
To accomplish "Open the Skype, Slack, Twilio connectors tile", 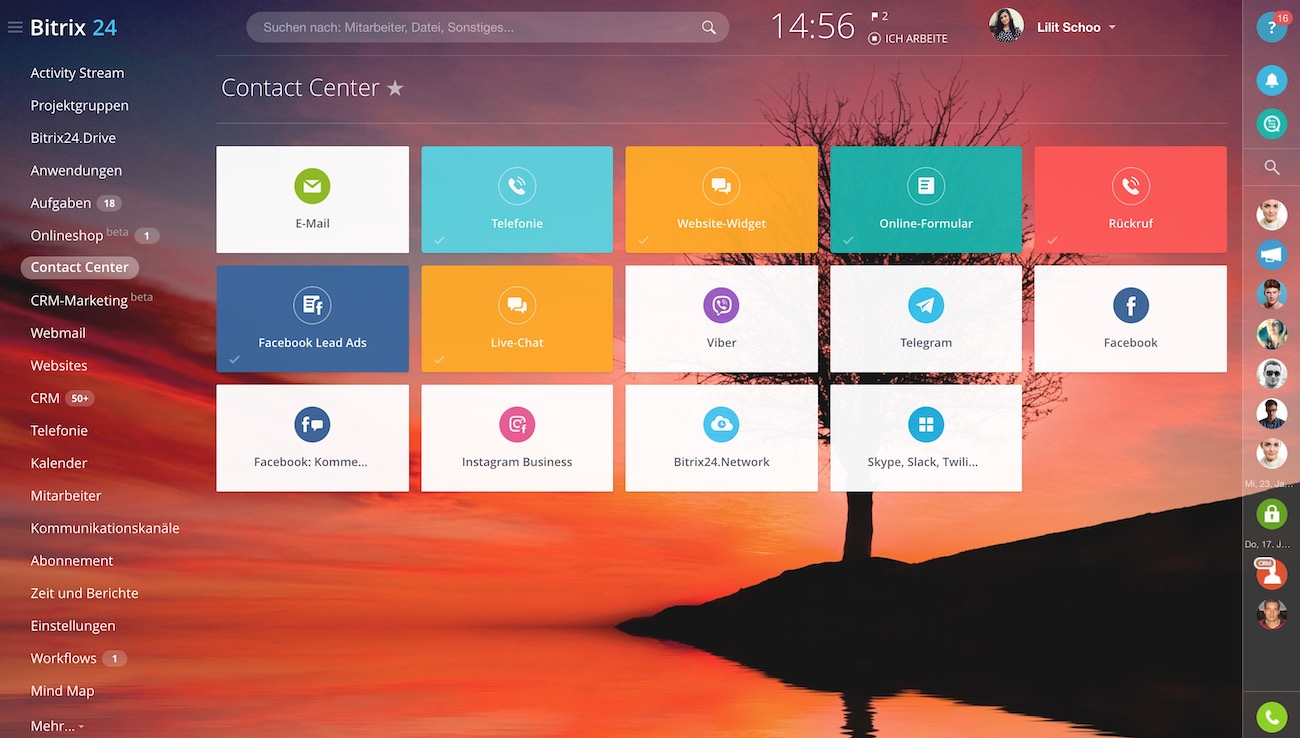I will pyautogui.click(x=925, y=438).
